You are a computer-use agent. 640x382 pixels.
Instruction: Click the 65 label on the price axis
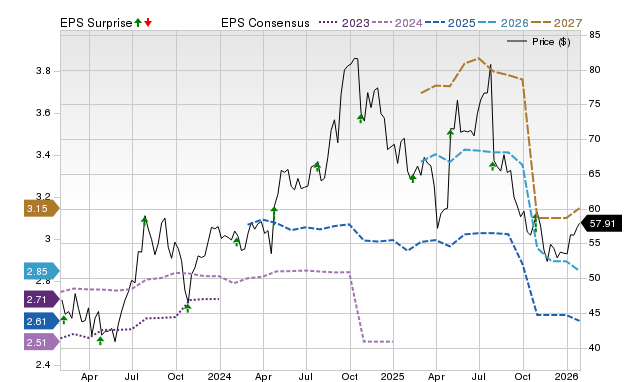pyautogui.click(x=595, y=174)
